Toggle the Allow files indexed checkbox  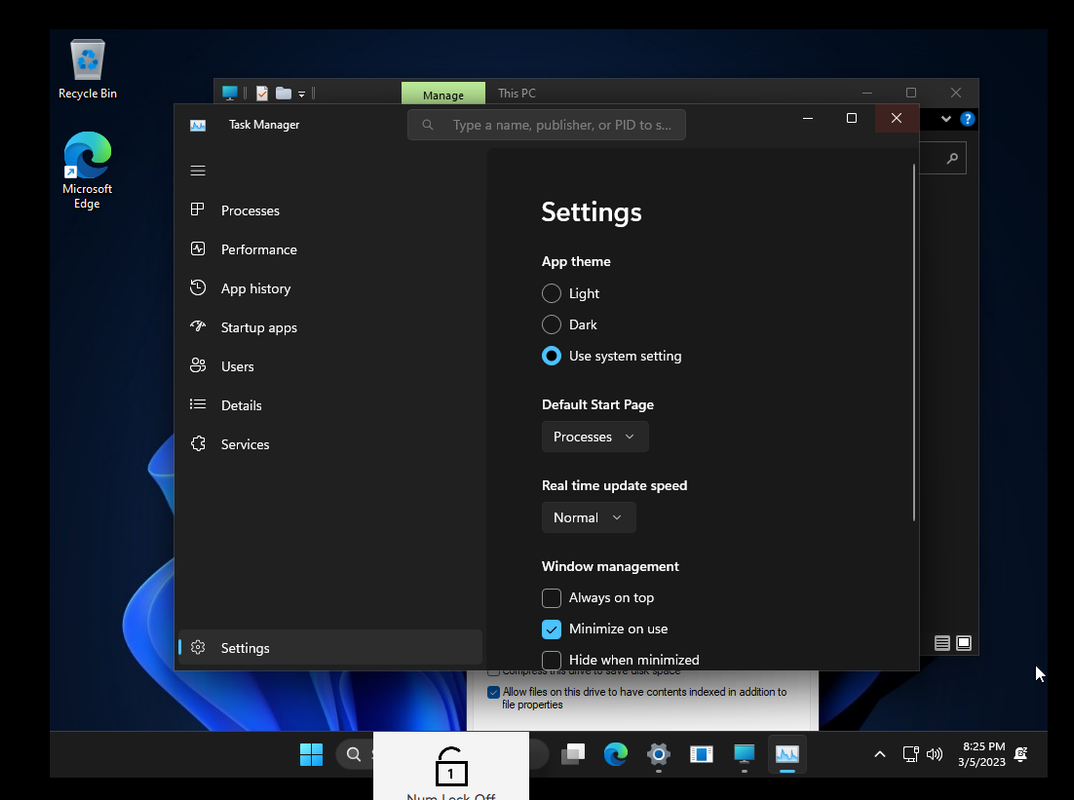point(493,692)
